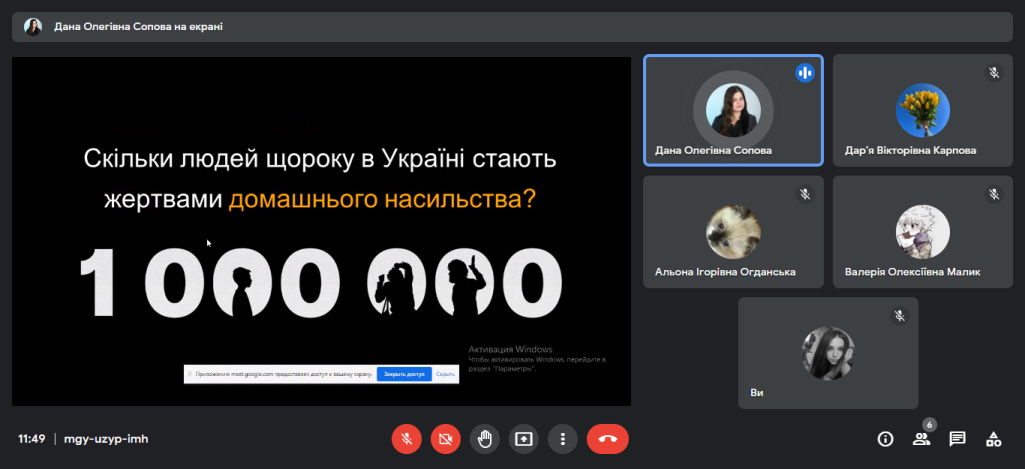Open the activities panel

pyautogui.click(x=993, y=439)
